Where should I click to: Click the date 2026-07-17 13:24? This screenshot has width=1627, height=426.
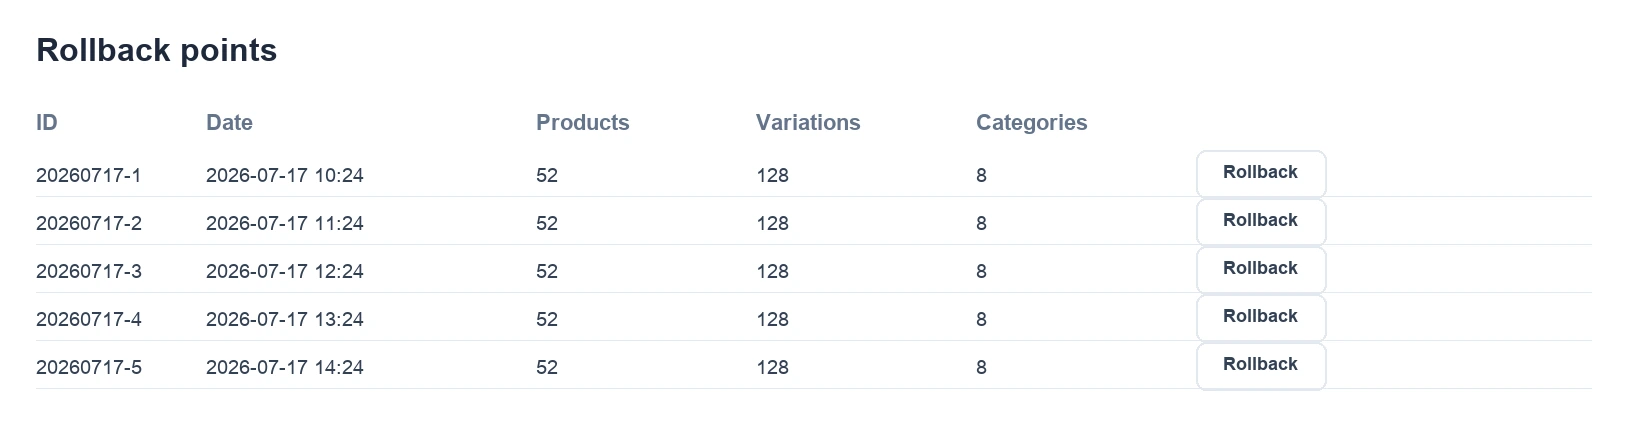[x=285, y=319]
